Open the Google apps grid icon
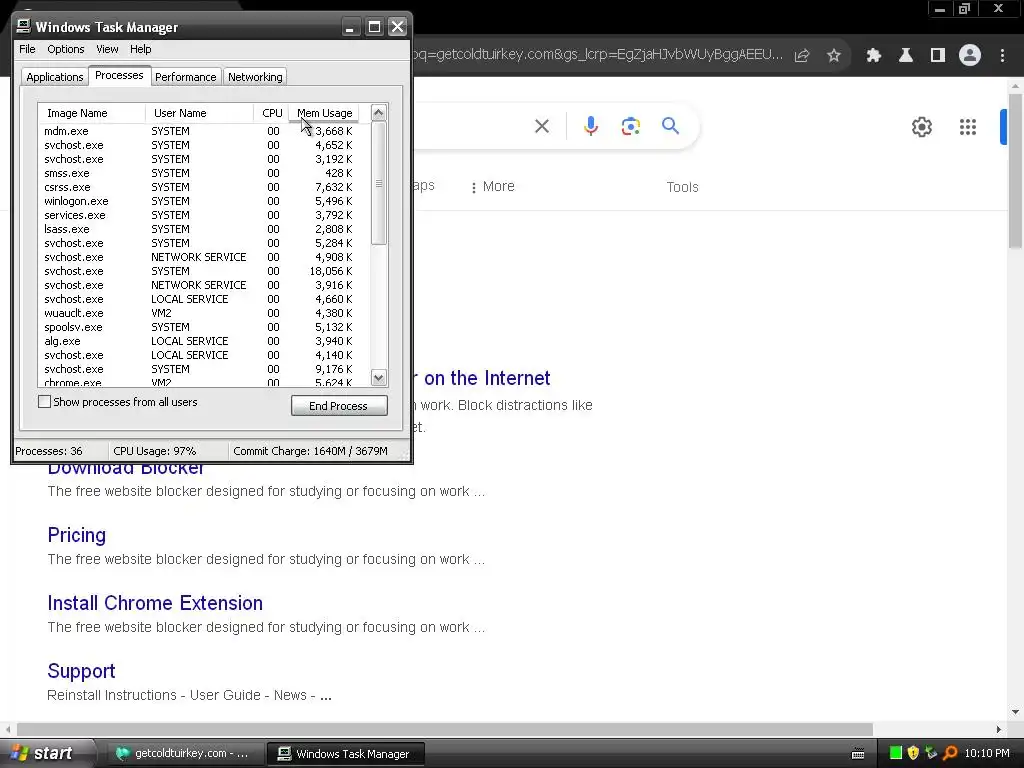The width and height of the screenshot is (1024, 768). click(968, 127)
